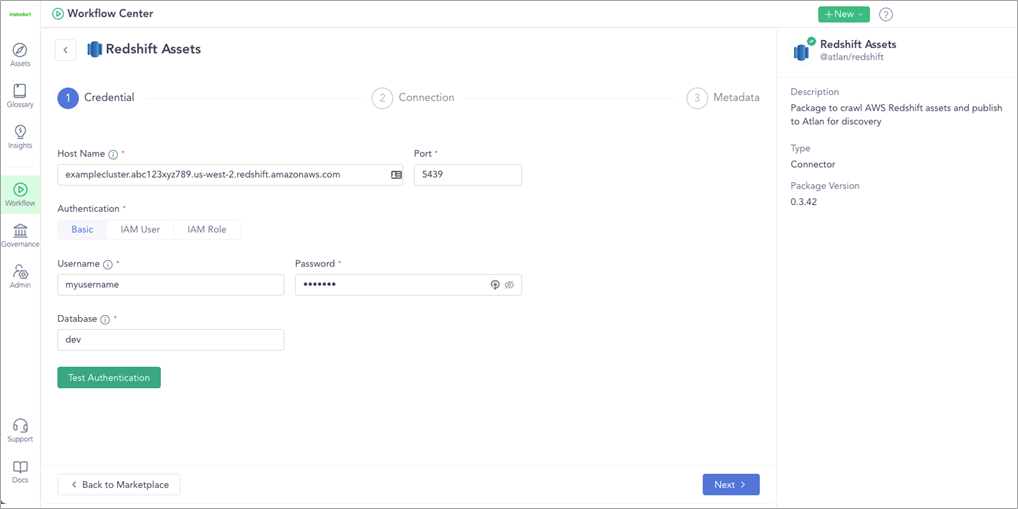Click the package description text
Screen dimensions: 1018x509
(897, 115)
